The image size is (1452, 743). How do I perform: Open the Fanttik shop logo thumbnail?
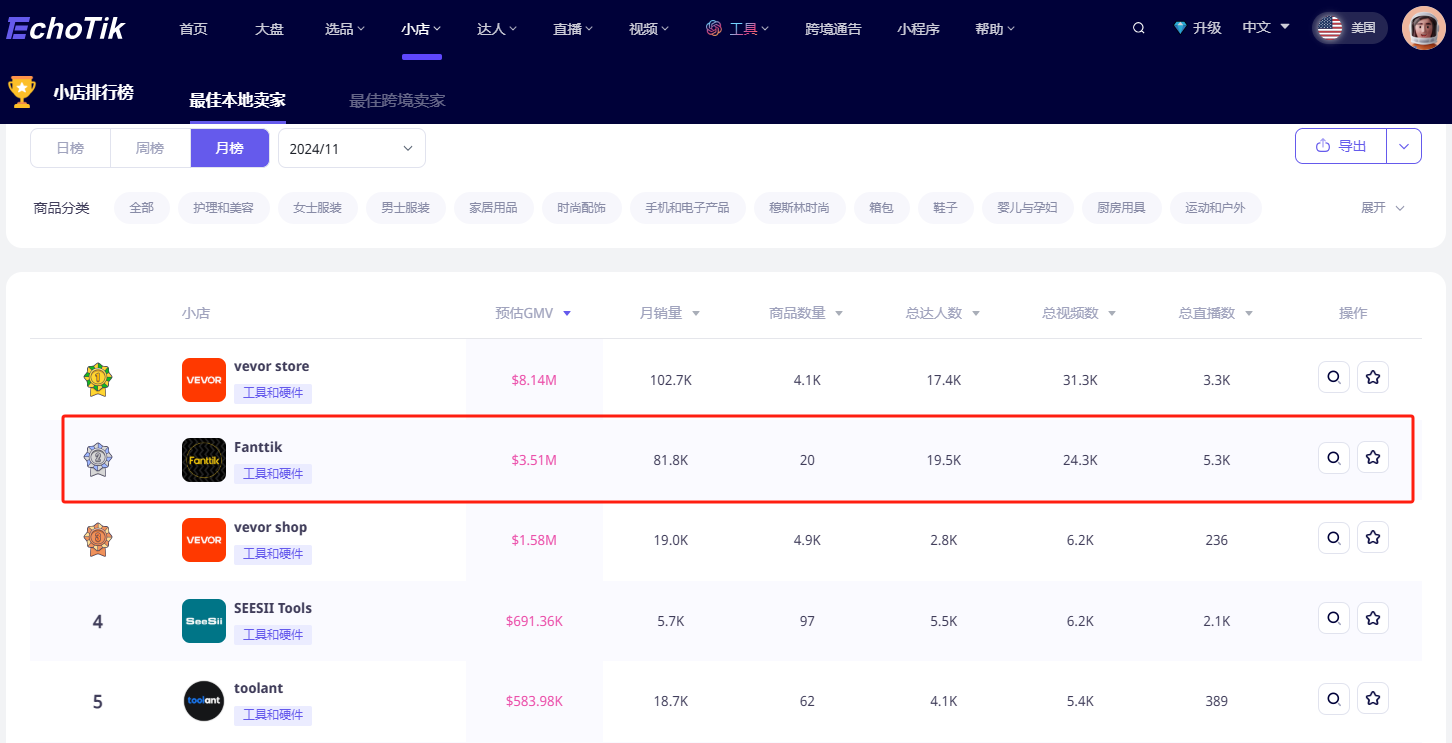(204, 460)
